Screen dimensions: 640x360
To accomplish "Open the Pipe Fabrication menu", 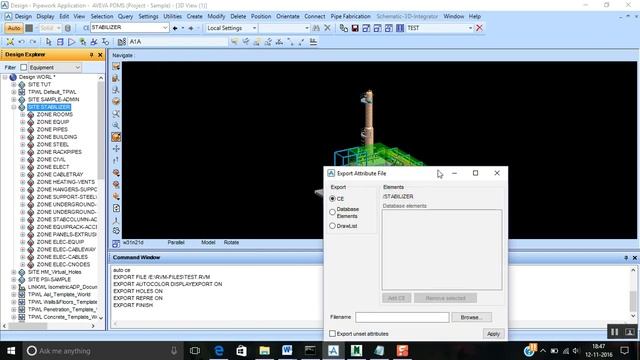I will 351,16.
